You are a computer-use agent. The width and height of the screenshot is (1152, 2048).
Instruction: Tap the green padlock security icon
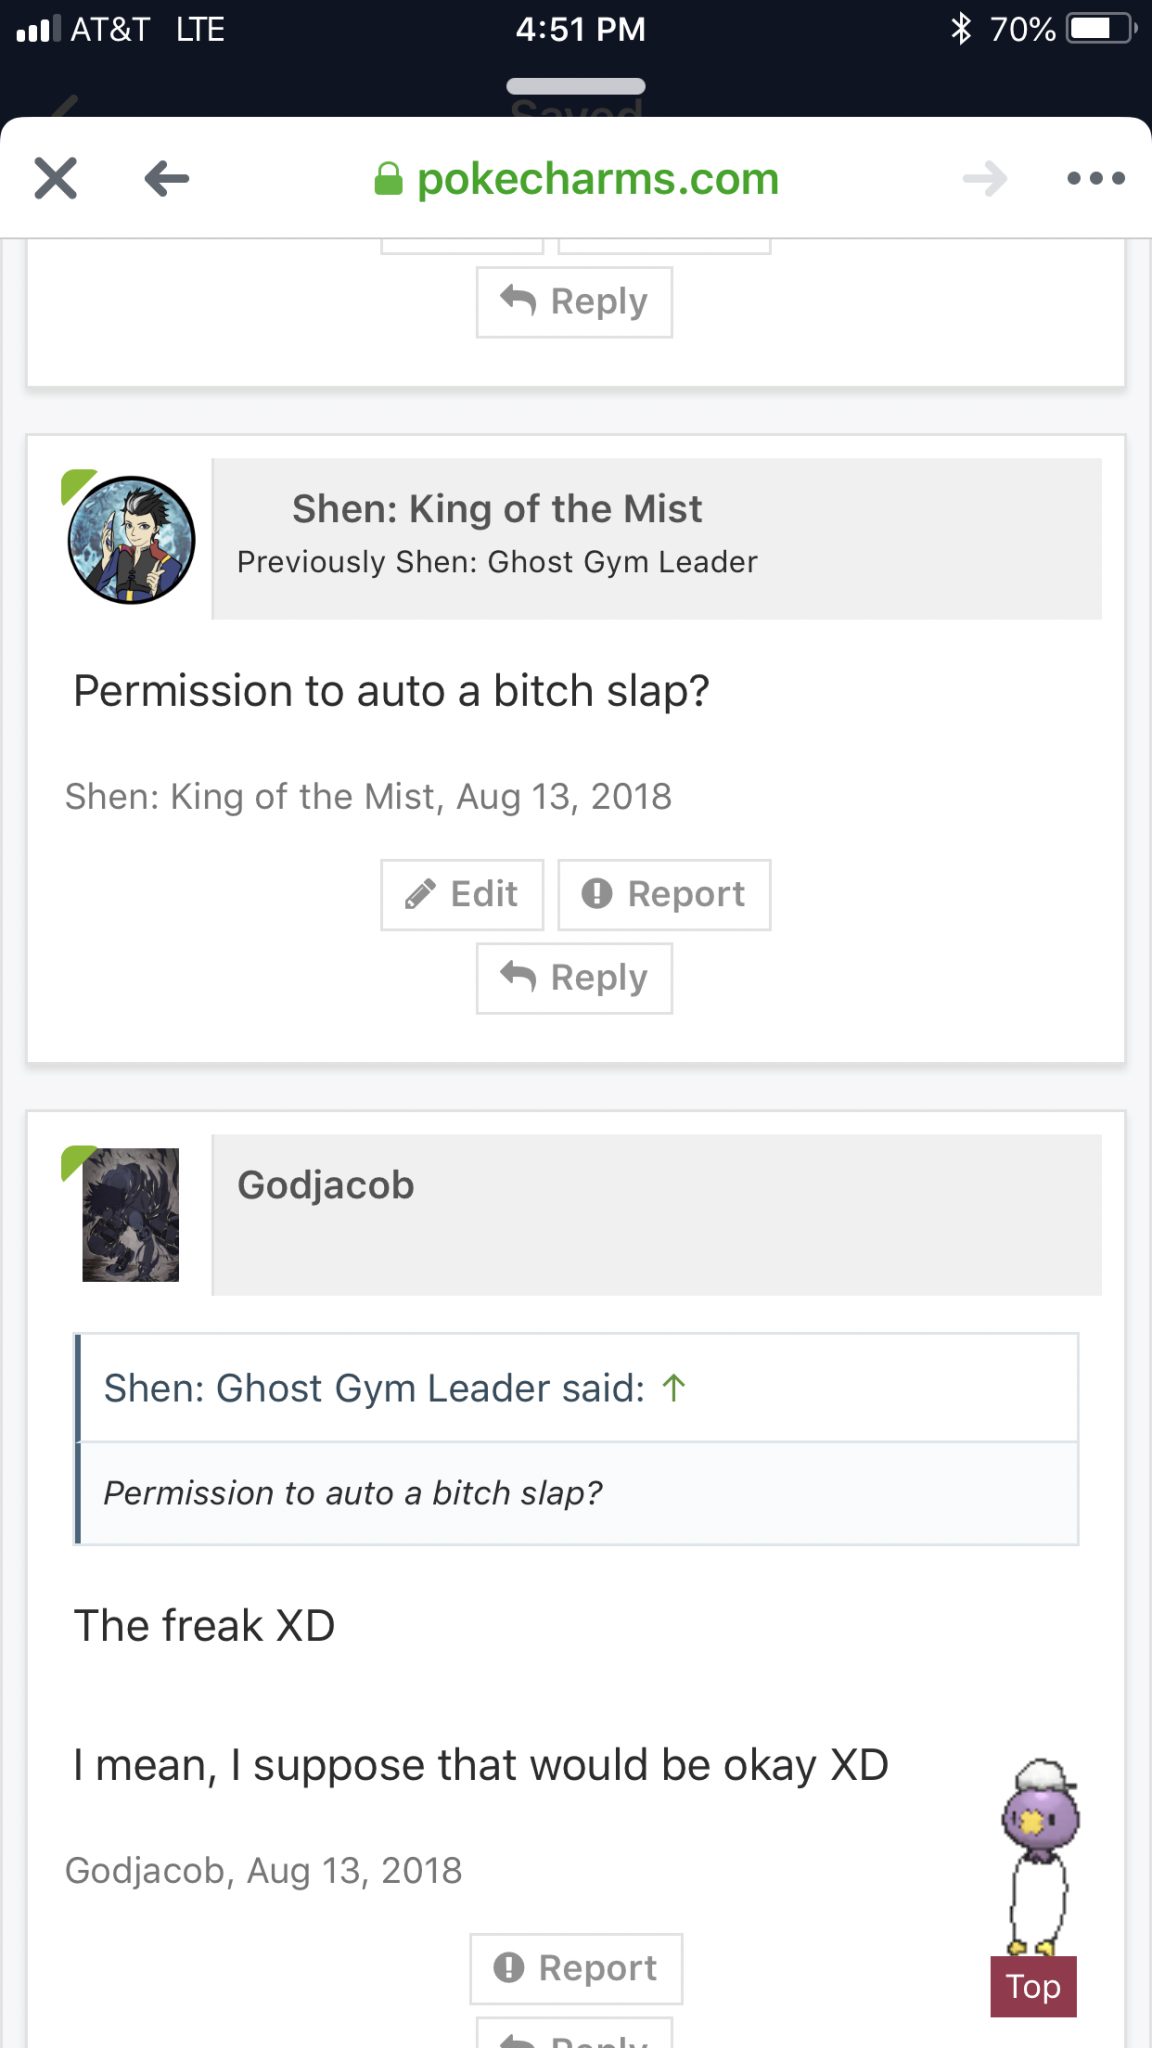[388, 179]
